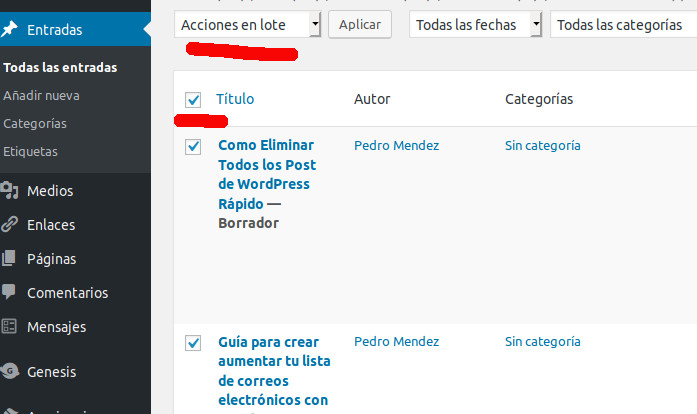Sort the list by Título column

click(235, 99)
